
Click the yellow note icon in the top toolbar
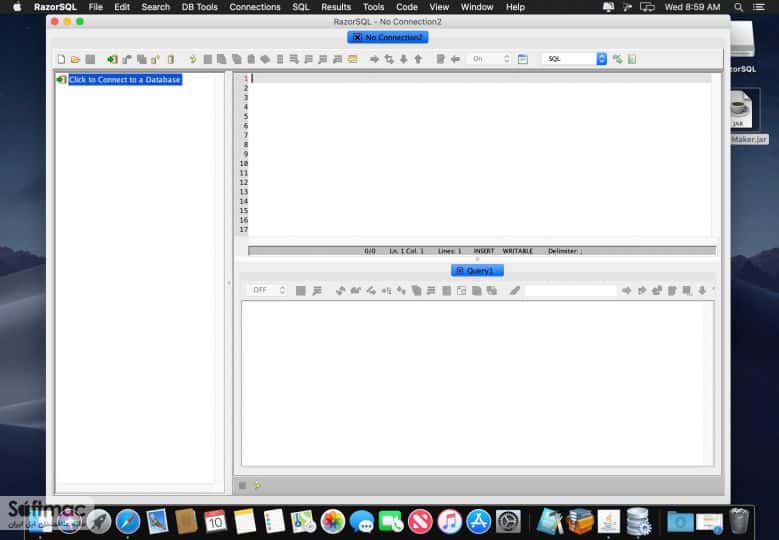coord(353,59)
